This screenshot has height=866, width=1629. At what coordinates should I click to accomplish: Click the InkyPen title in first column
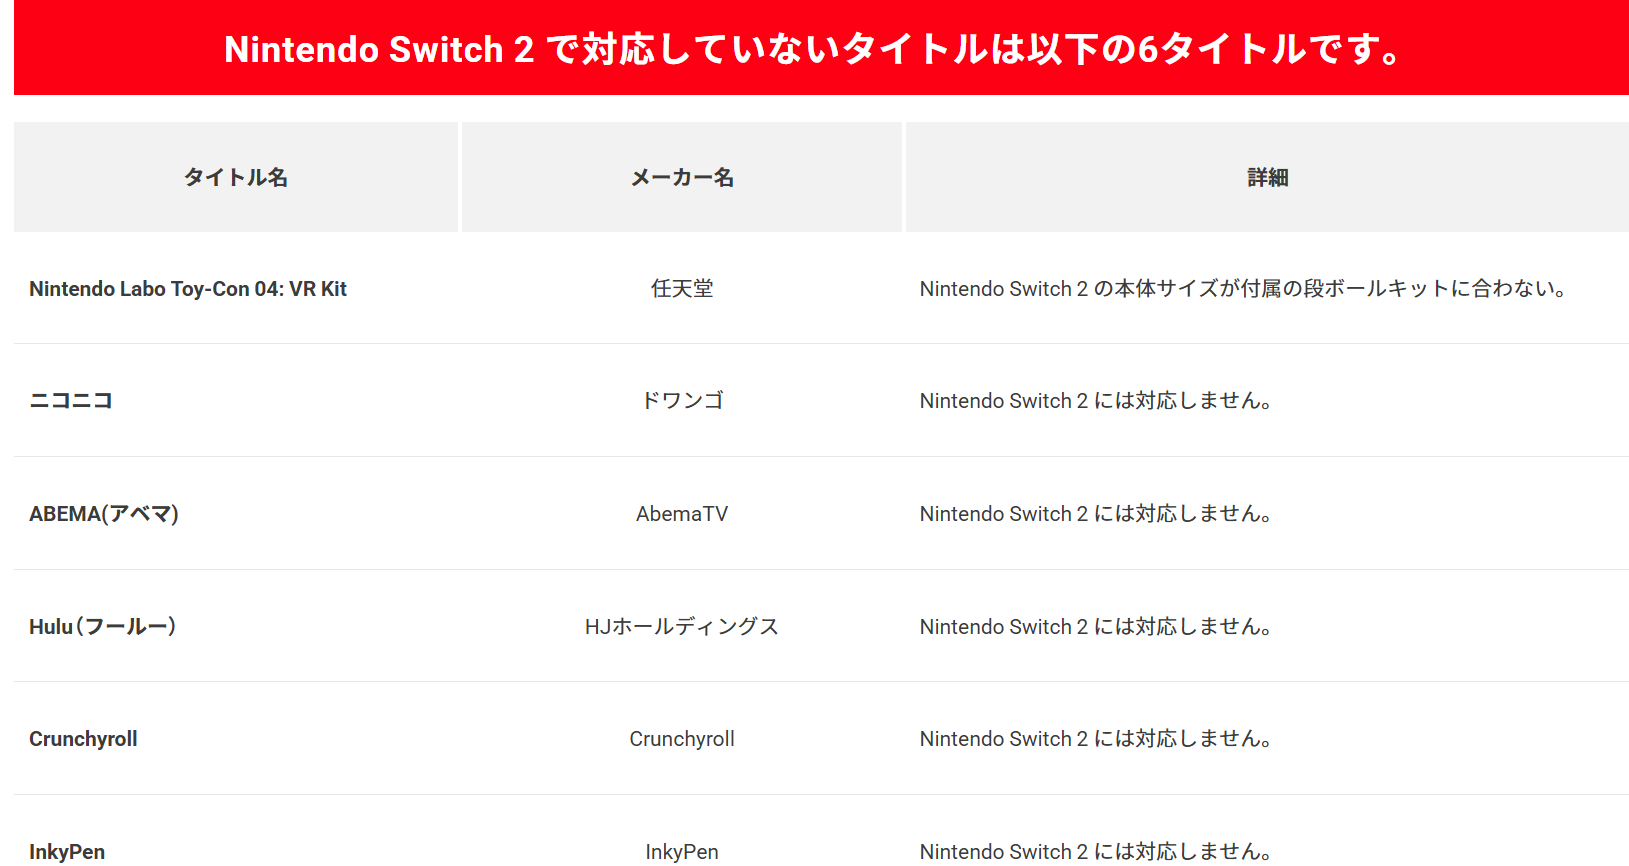coord(67,852)
